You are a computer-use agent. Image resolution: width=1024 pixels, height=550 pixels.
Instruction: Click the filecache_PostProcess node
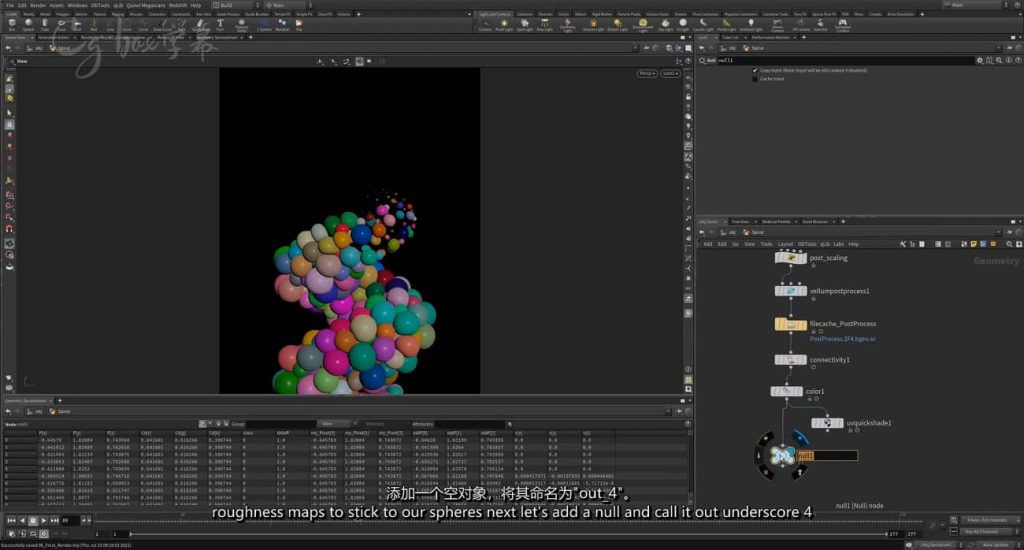[x=791, y=324]
